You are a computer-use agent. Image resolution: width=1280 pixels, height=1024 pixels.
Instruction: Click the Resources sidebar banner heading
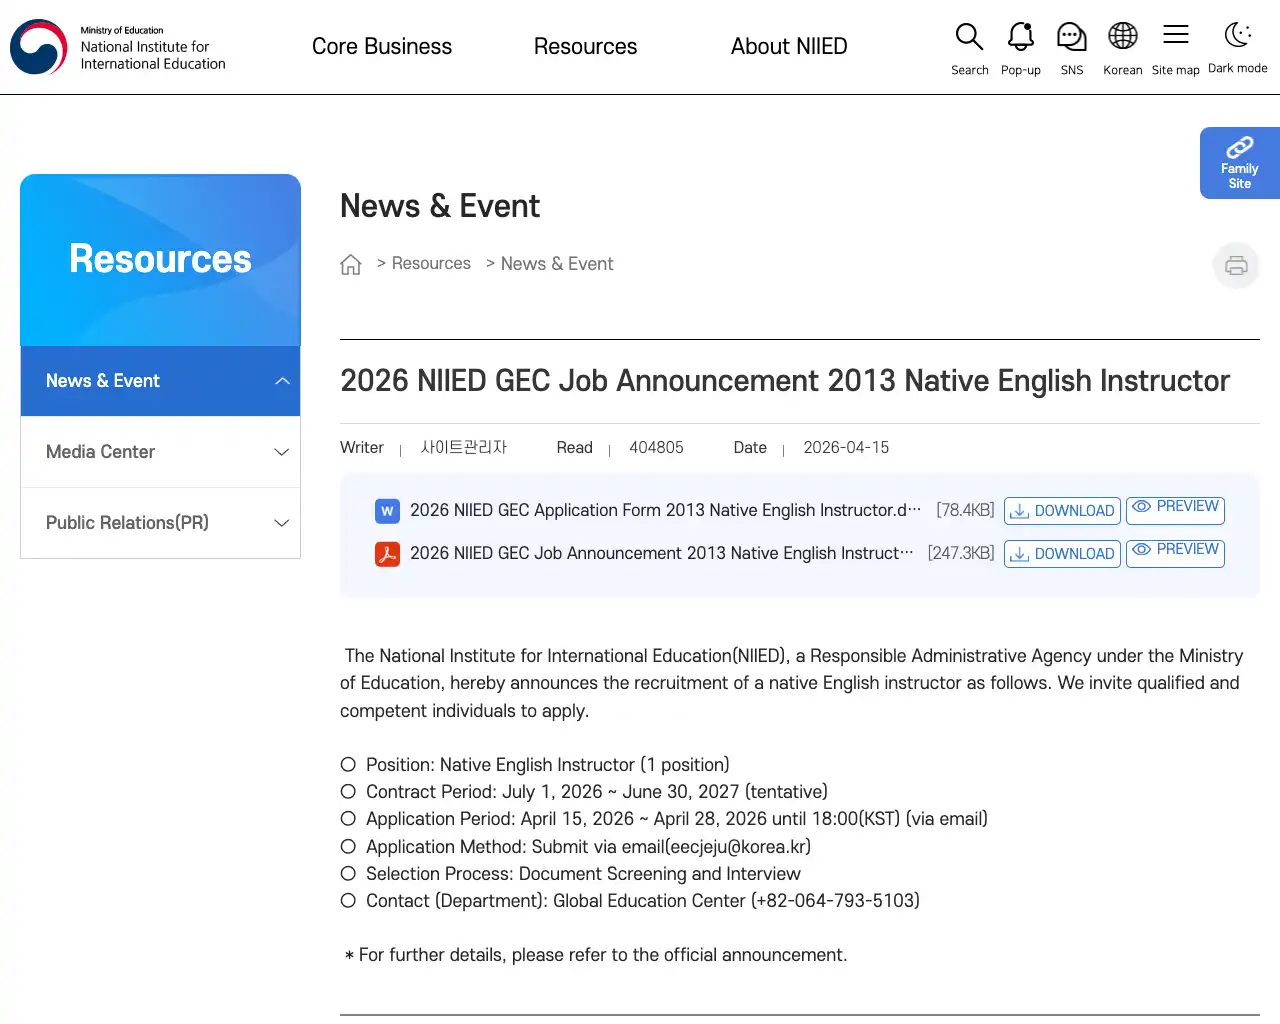[x=160, y=259]
